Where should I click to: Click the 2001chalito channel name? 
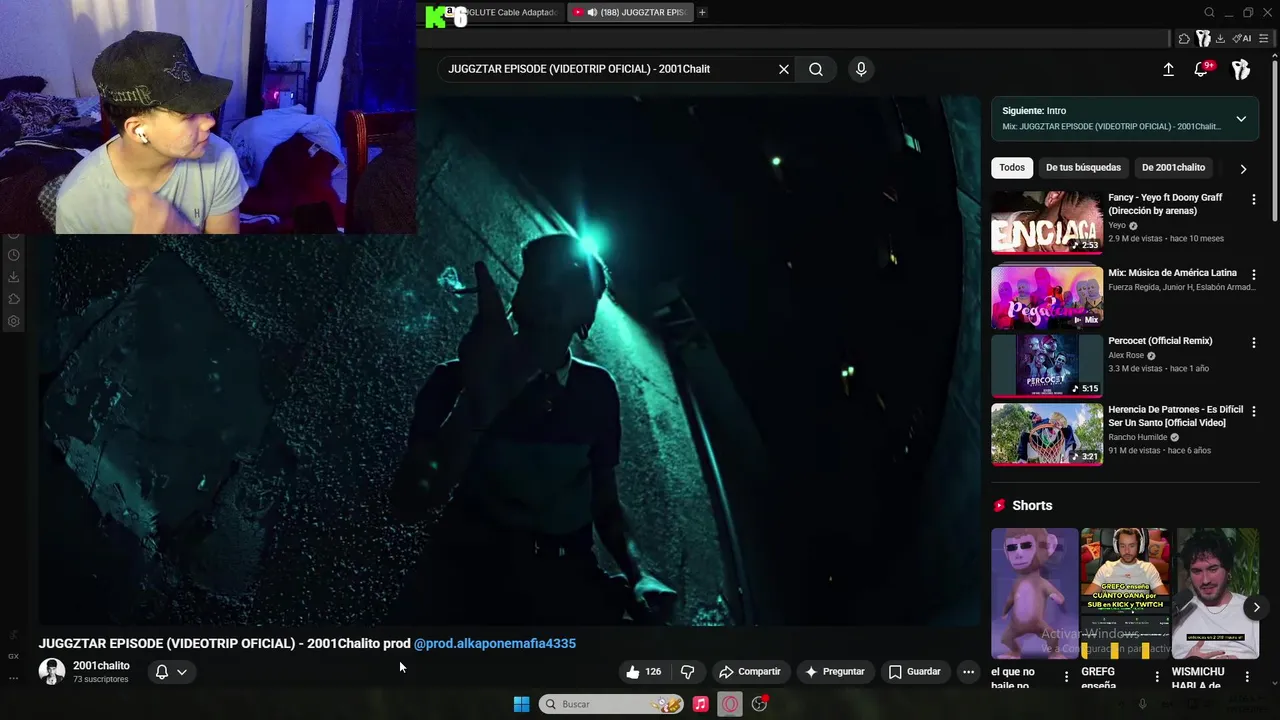click(101, 666)
